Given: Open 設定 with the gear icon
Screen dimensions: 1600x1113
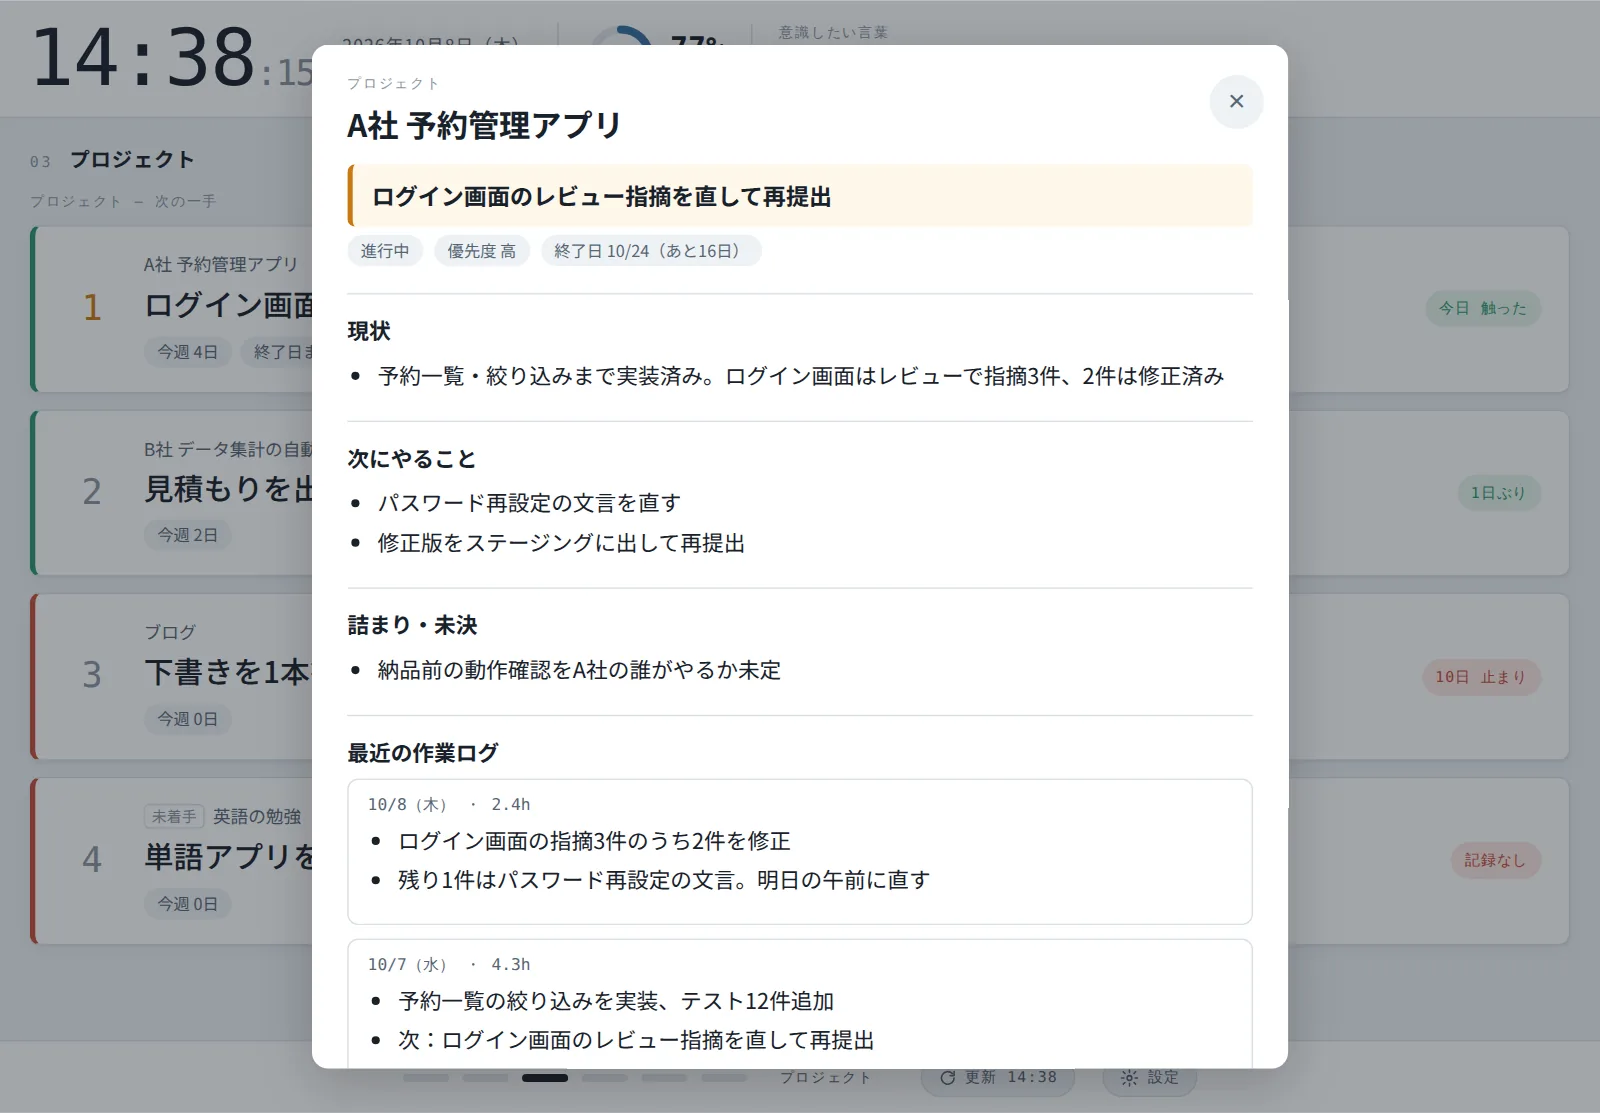Looking at the screenshot, I should (x=1150, y=1077).
